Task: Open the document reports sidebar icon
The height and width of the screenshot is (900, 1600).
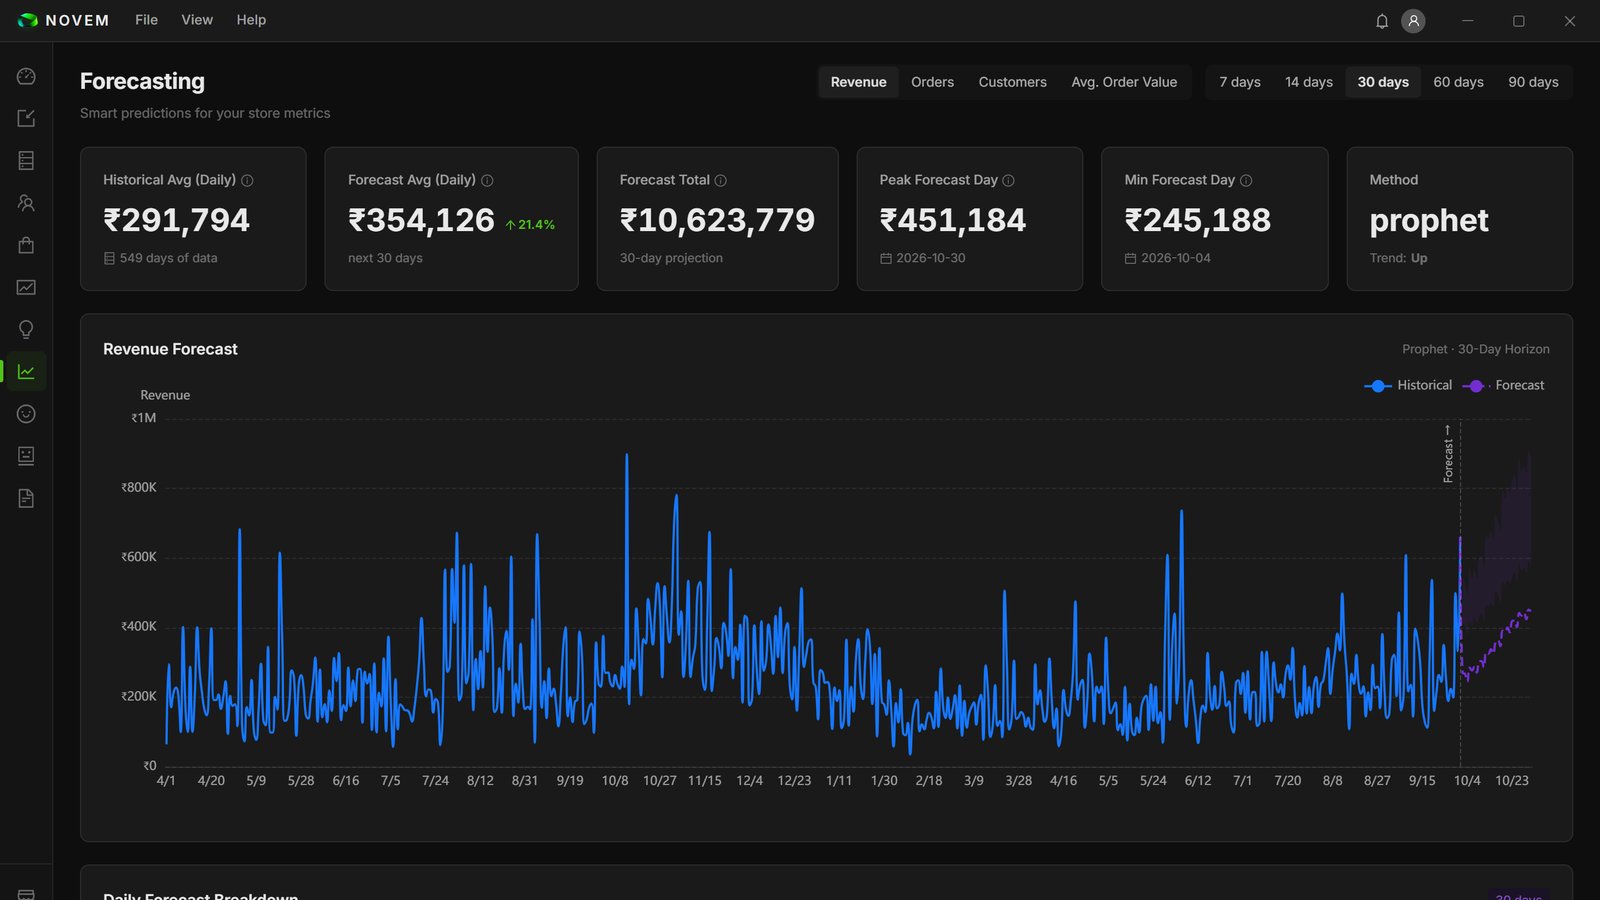Action: point(26,498)
